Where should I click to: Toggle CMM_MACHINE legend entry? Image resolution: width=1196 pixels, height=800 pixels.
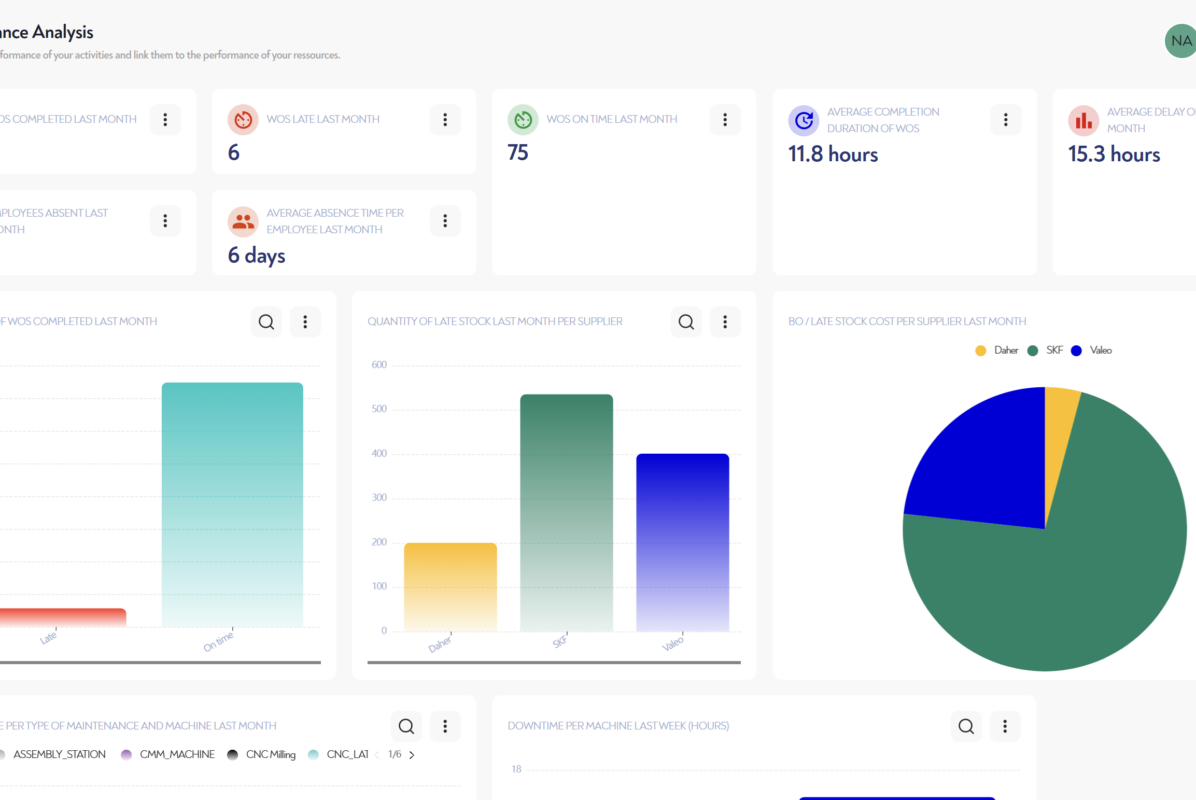pyautogui.click(x=168, y=755)
